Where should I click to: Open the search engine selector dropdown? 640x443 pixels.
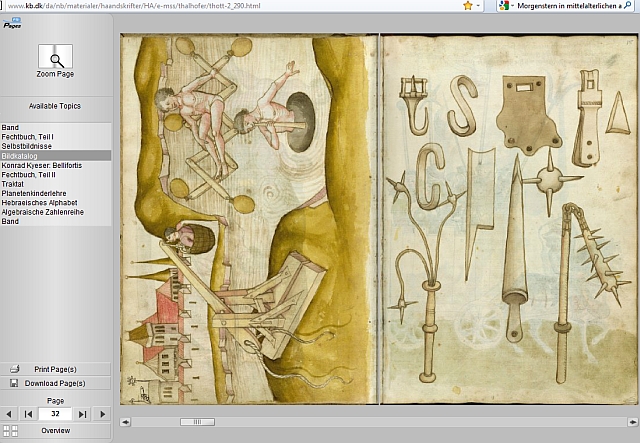[x=512, y=6]
